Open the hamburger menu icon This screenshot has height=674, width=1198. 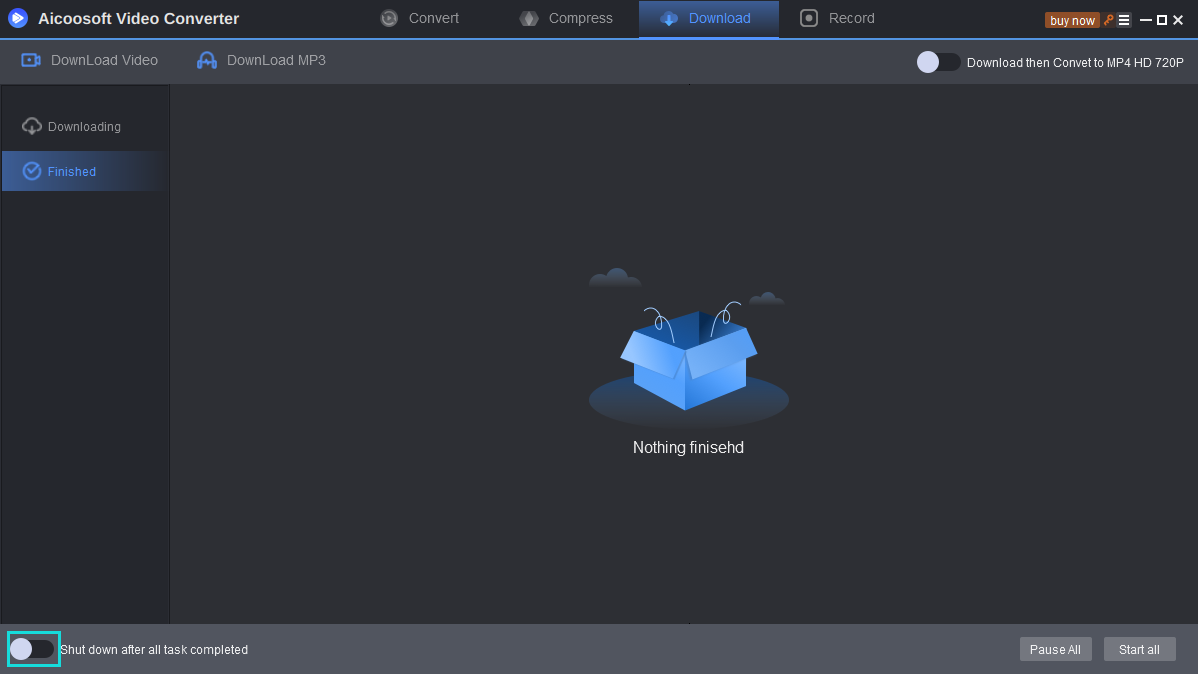point(1124,20)
